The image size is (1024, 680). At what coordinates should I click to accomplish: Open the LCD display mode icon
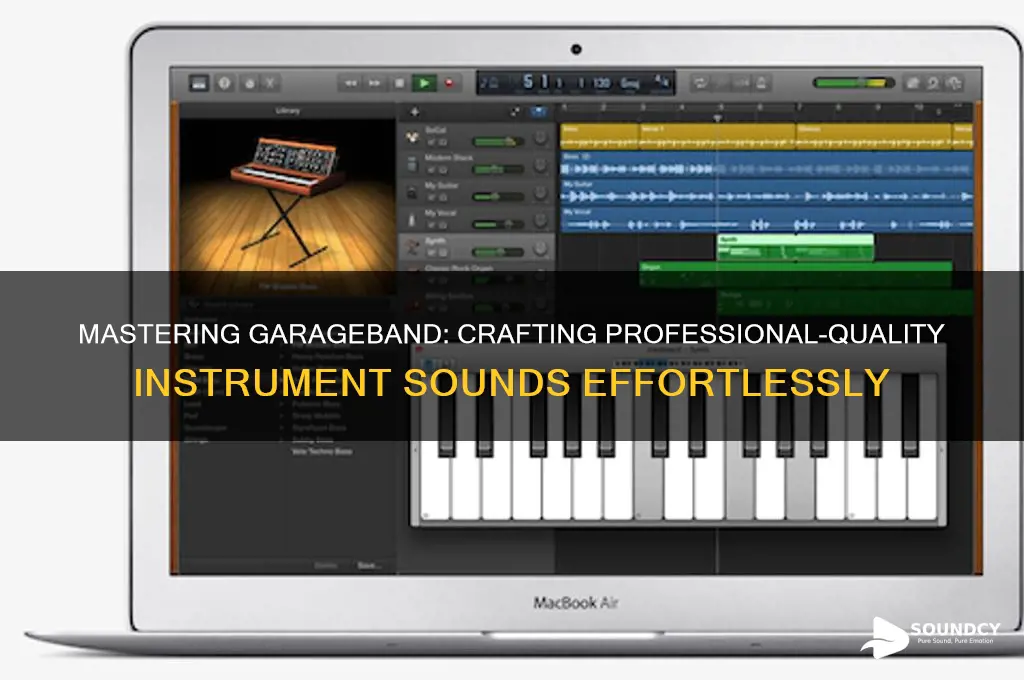(x=490, y=83)
